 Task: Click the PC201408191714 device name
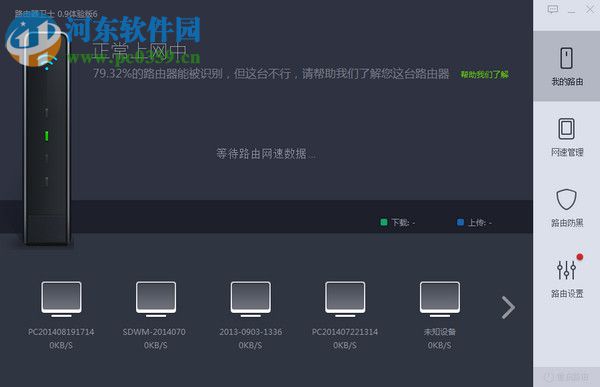click(61, 332)
